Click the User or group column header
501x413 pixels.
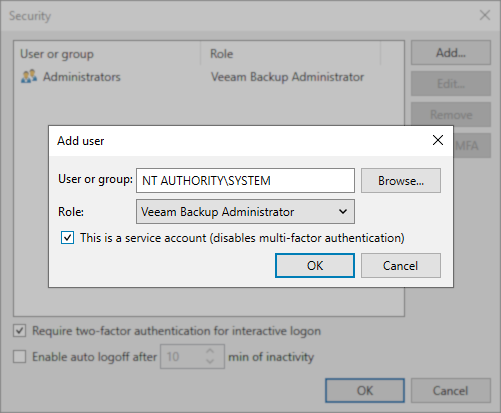107,53
